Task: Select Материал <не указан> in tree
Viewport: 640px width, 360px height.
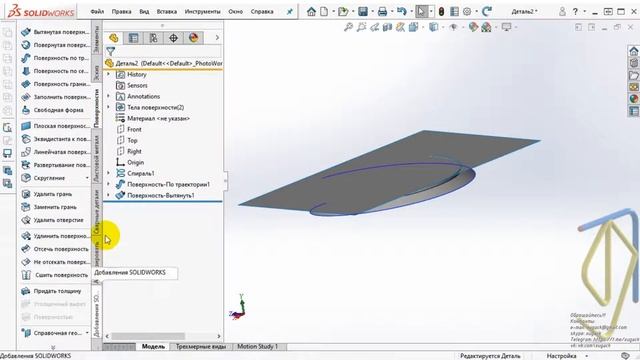Action: coord(153,118)
